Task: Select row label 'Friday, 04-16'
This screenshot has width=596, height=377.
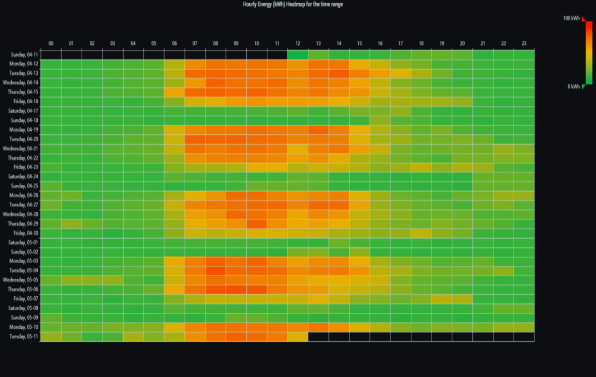Action: coord(26,101)
